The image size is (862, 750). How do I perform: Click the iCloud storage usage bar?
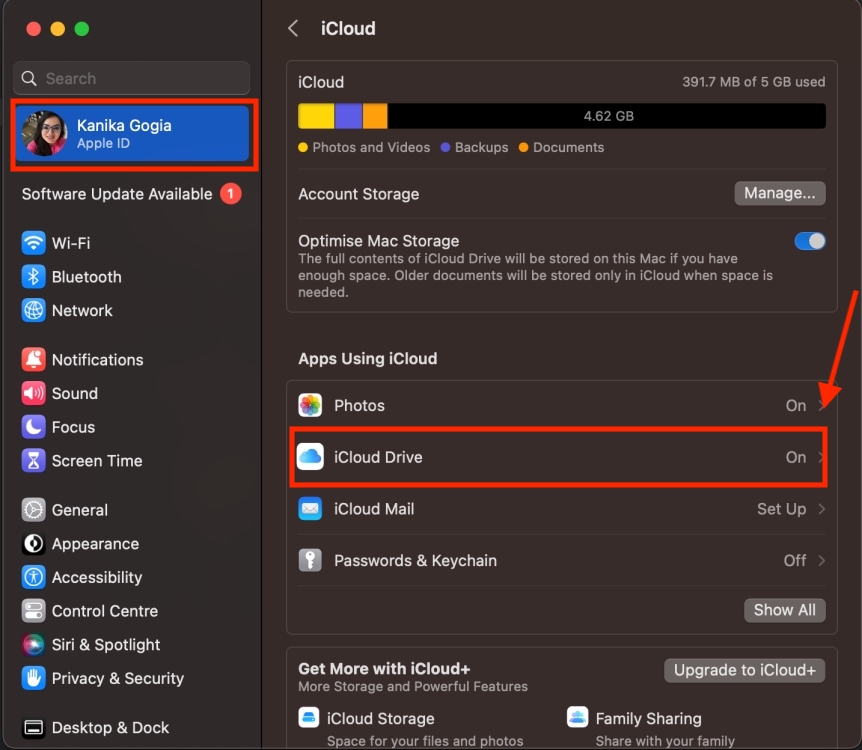tap(560, 115)
